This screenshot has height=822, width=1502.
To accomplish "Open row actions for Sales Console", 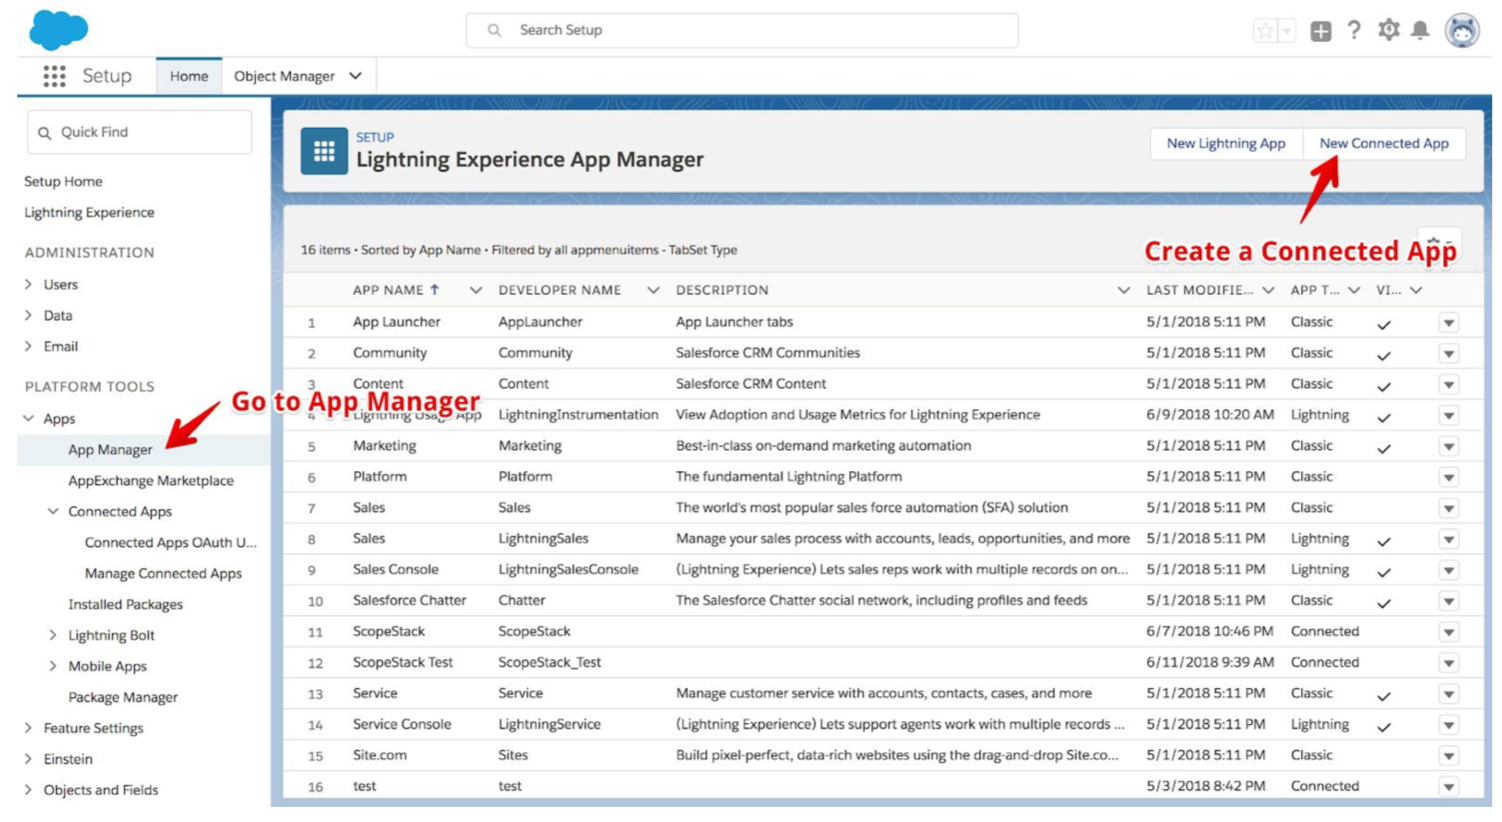I will pyautogui.click(x=1449, y=571).
